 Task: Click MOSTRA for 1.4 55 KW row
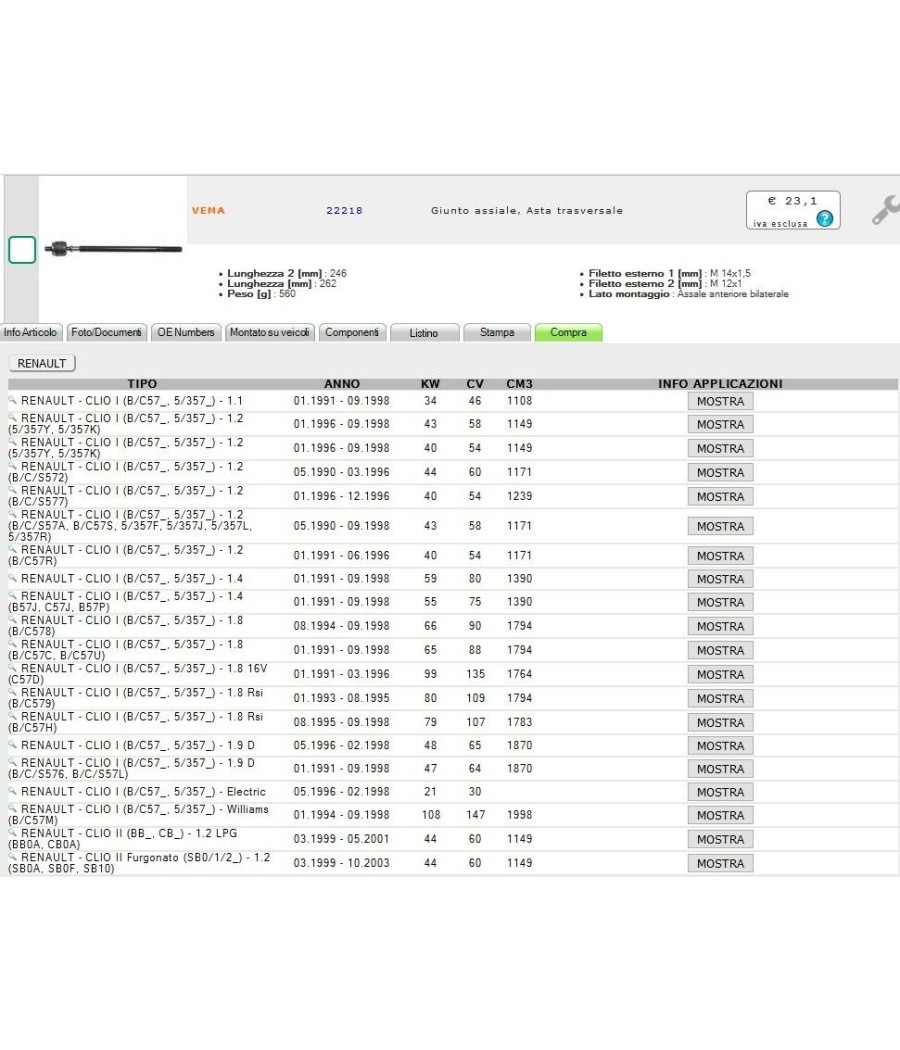(x=721, y=602)
